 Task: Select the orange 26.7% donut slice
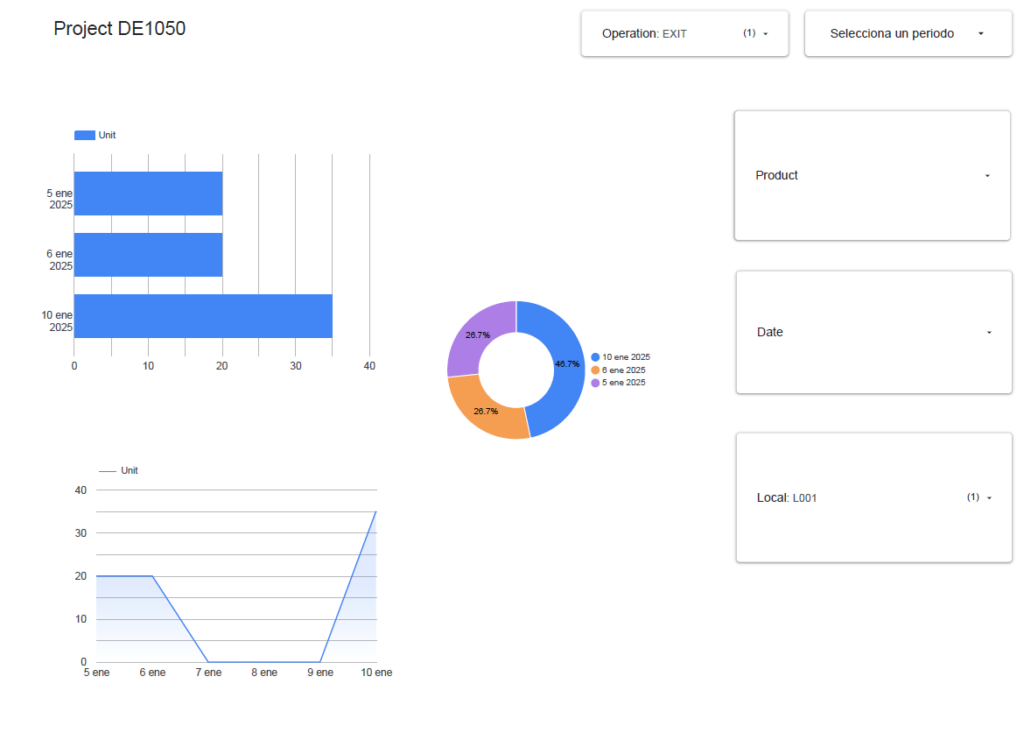[483, 410]
